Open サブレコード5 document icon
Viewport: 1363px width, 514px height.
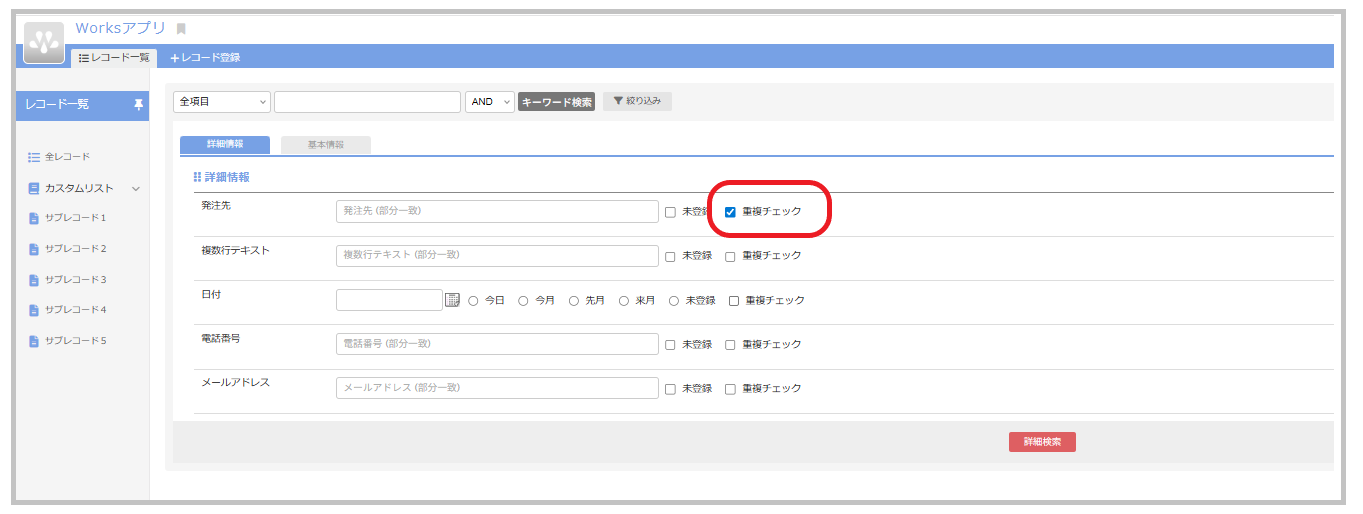pyautogui.click(x=34, y=341)
